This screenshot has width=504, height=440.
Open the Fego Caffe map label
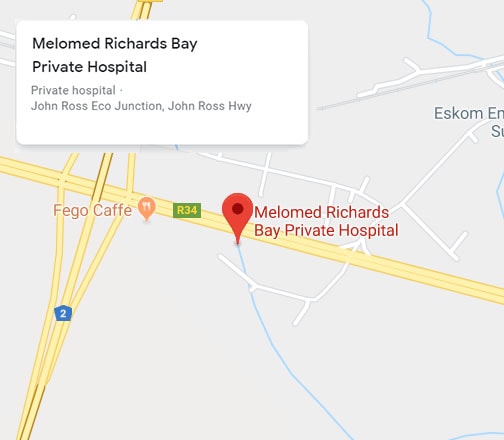tap(92, 210)
